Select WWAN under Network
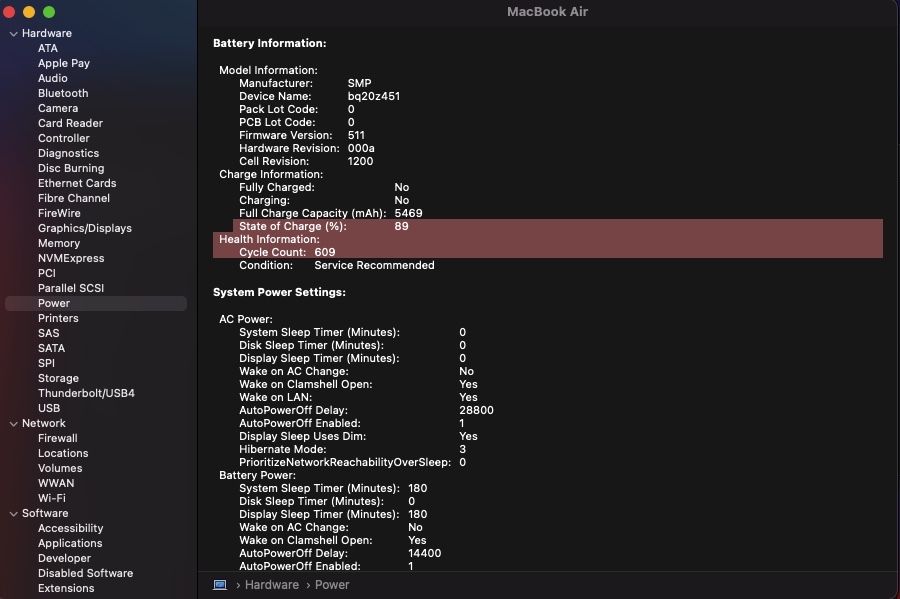Screen dimensions: 900x599 pyautogui.click(x=56, y=483)
